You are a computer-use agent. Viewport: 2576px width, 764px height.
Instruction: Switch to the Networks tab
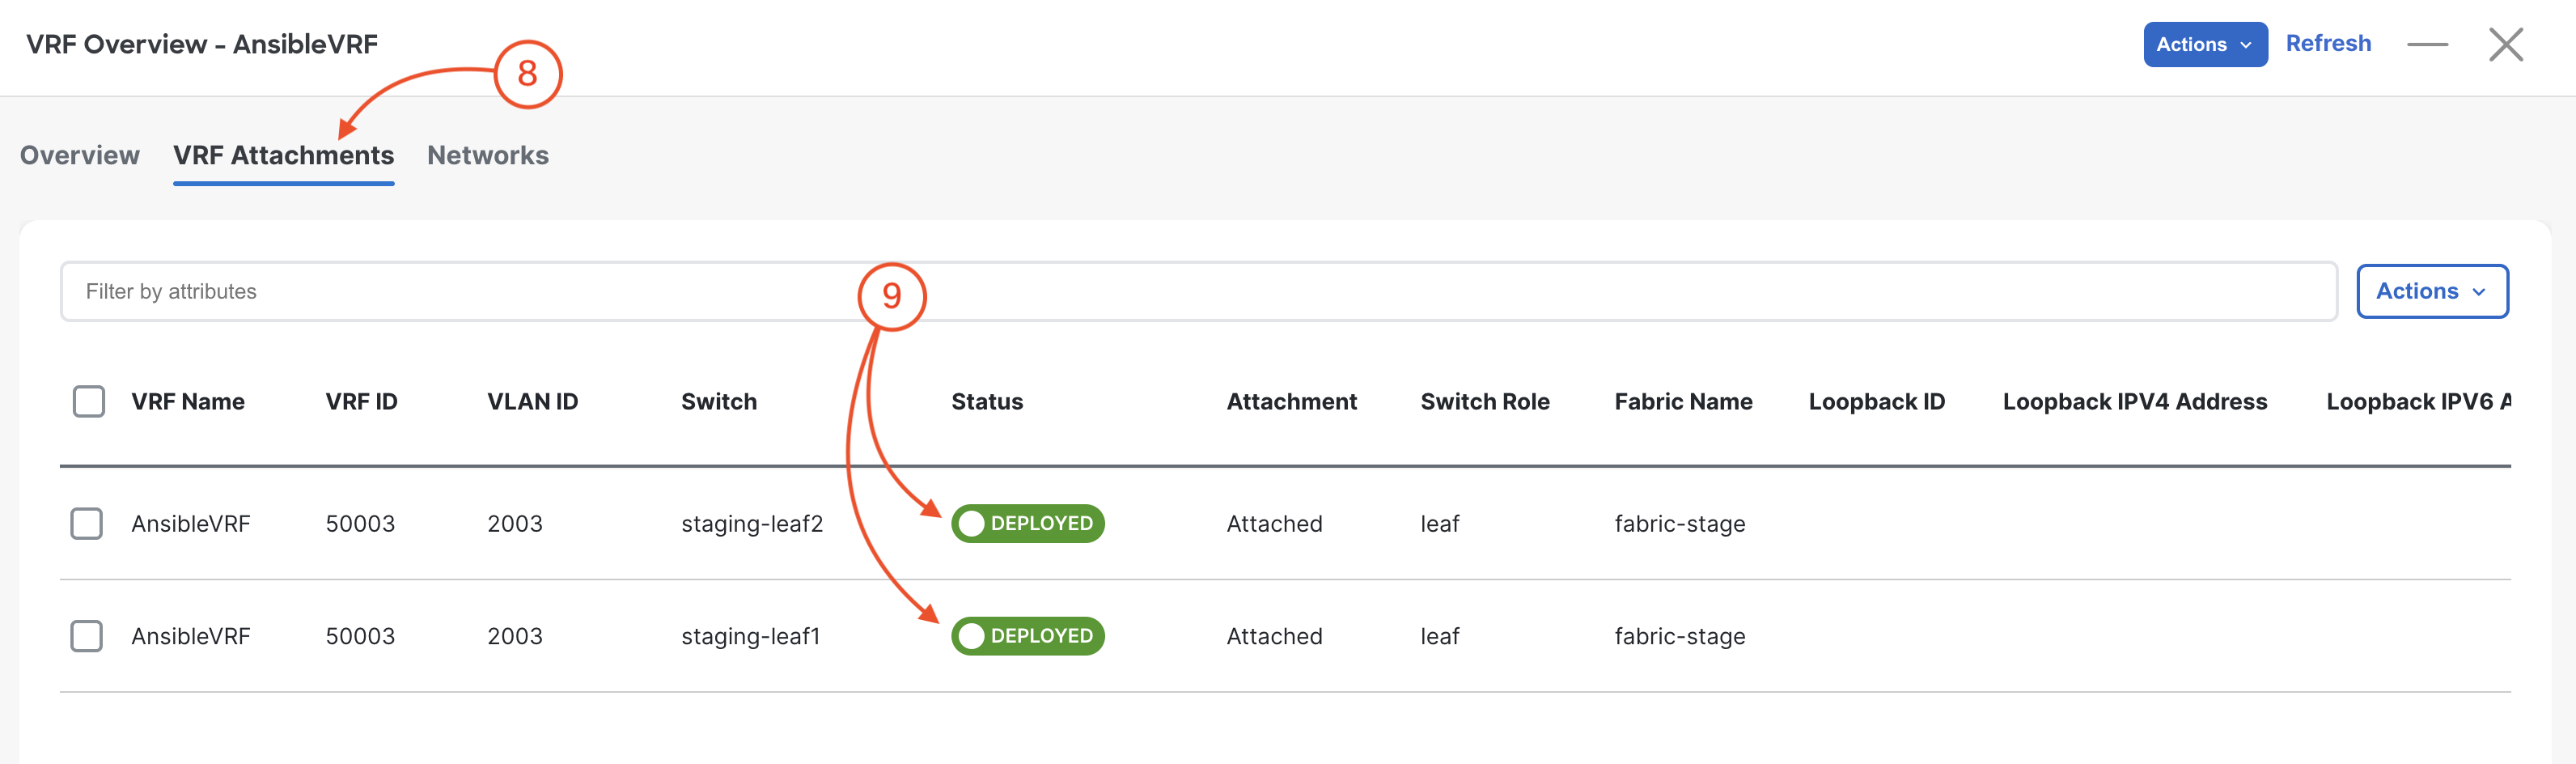488,155
